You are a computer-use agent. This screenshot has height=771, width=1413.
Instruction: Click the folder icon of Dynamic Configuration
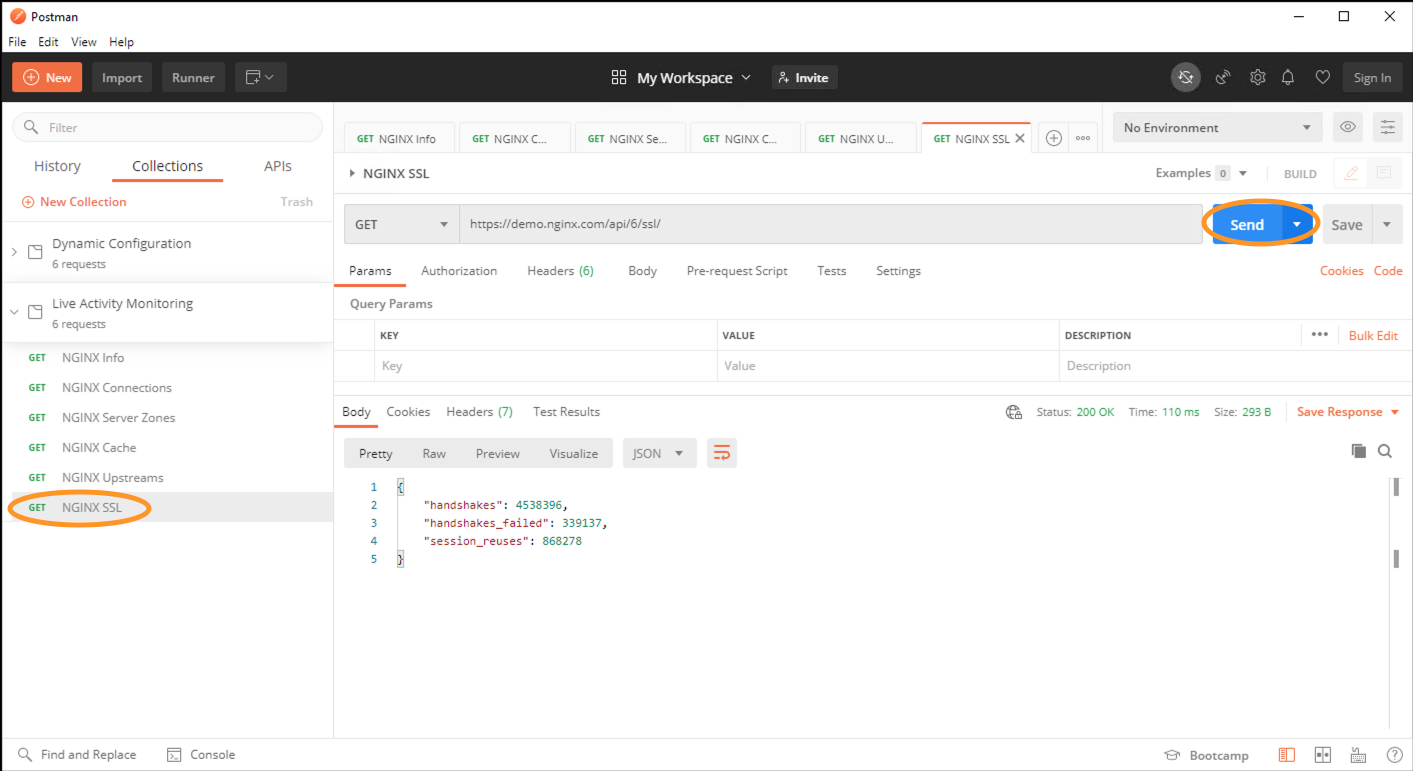pos(35,252)
